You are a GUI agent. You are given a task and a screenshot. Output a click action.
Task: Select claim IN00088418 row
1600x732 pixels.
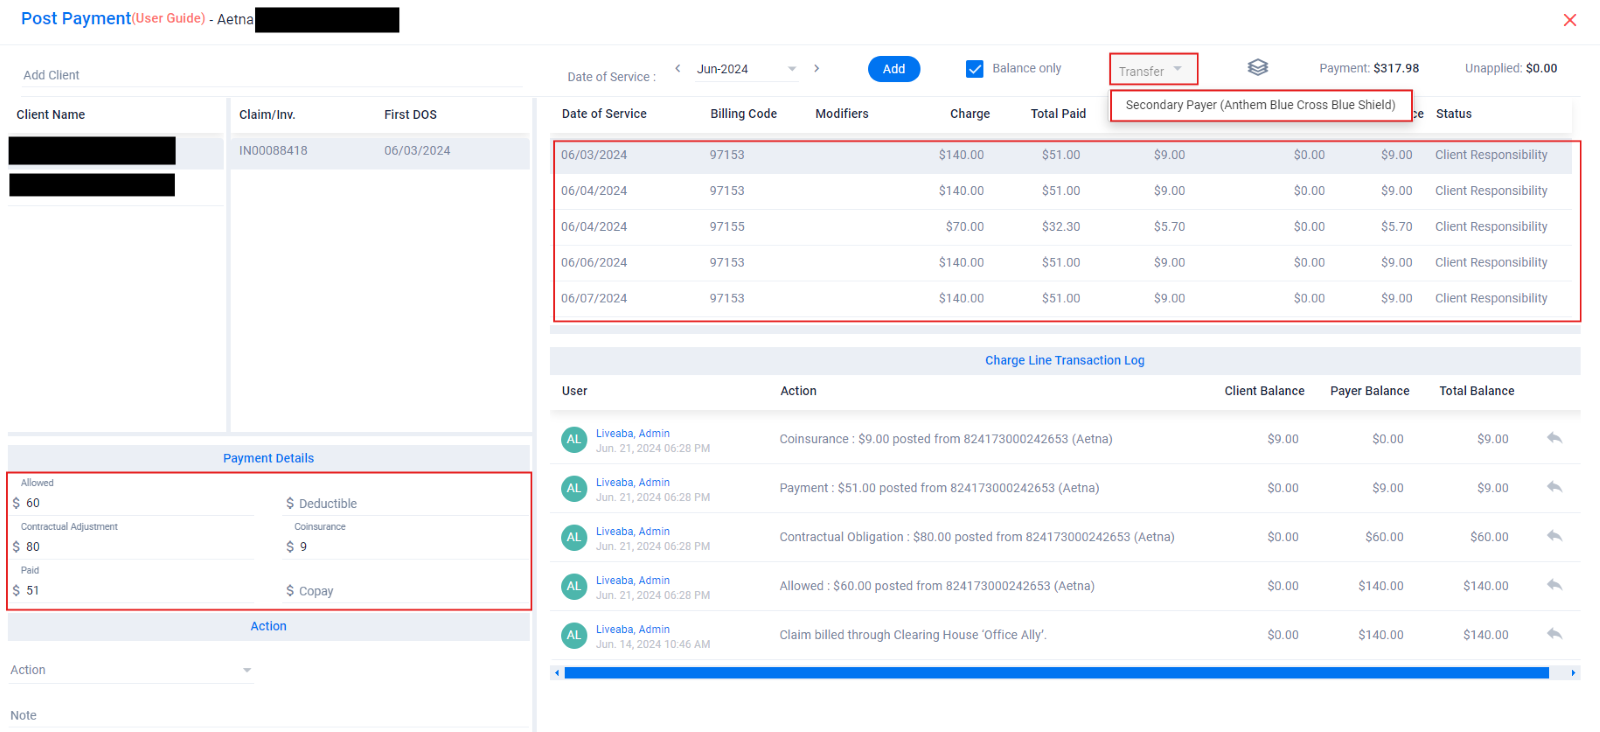[380, 151]
